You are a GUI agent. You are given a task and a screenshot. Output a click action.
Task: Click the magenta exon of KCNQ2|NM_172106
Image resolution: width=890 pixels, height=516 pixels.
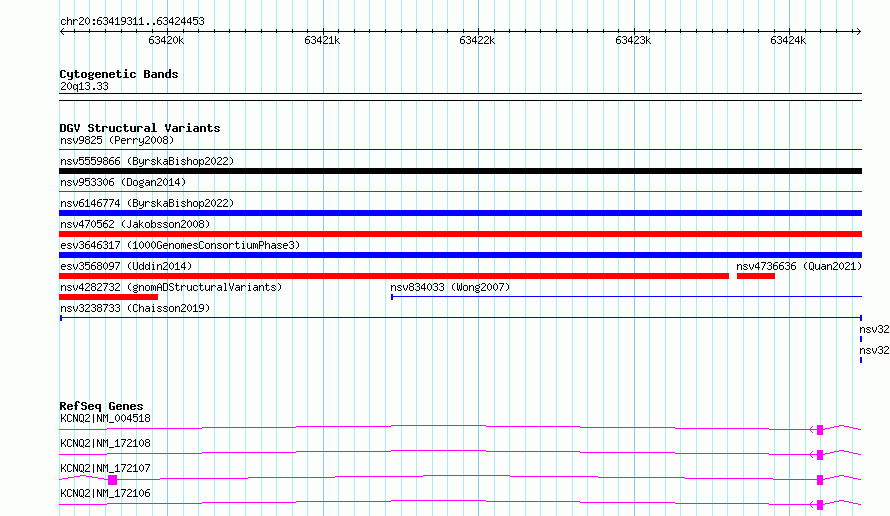pos(820,505)
